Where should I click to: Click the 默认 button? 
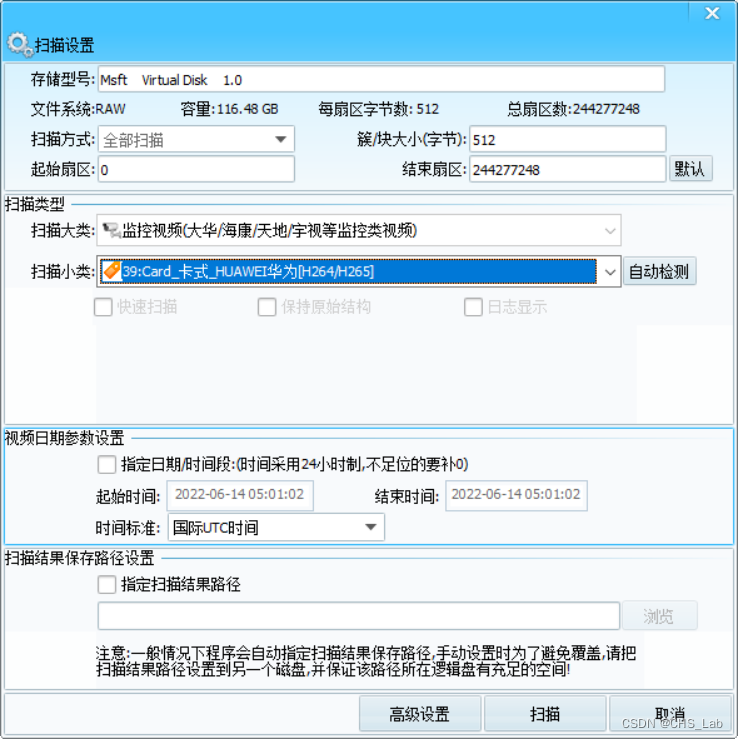pyautogui.click(x=690, y=169)
